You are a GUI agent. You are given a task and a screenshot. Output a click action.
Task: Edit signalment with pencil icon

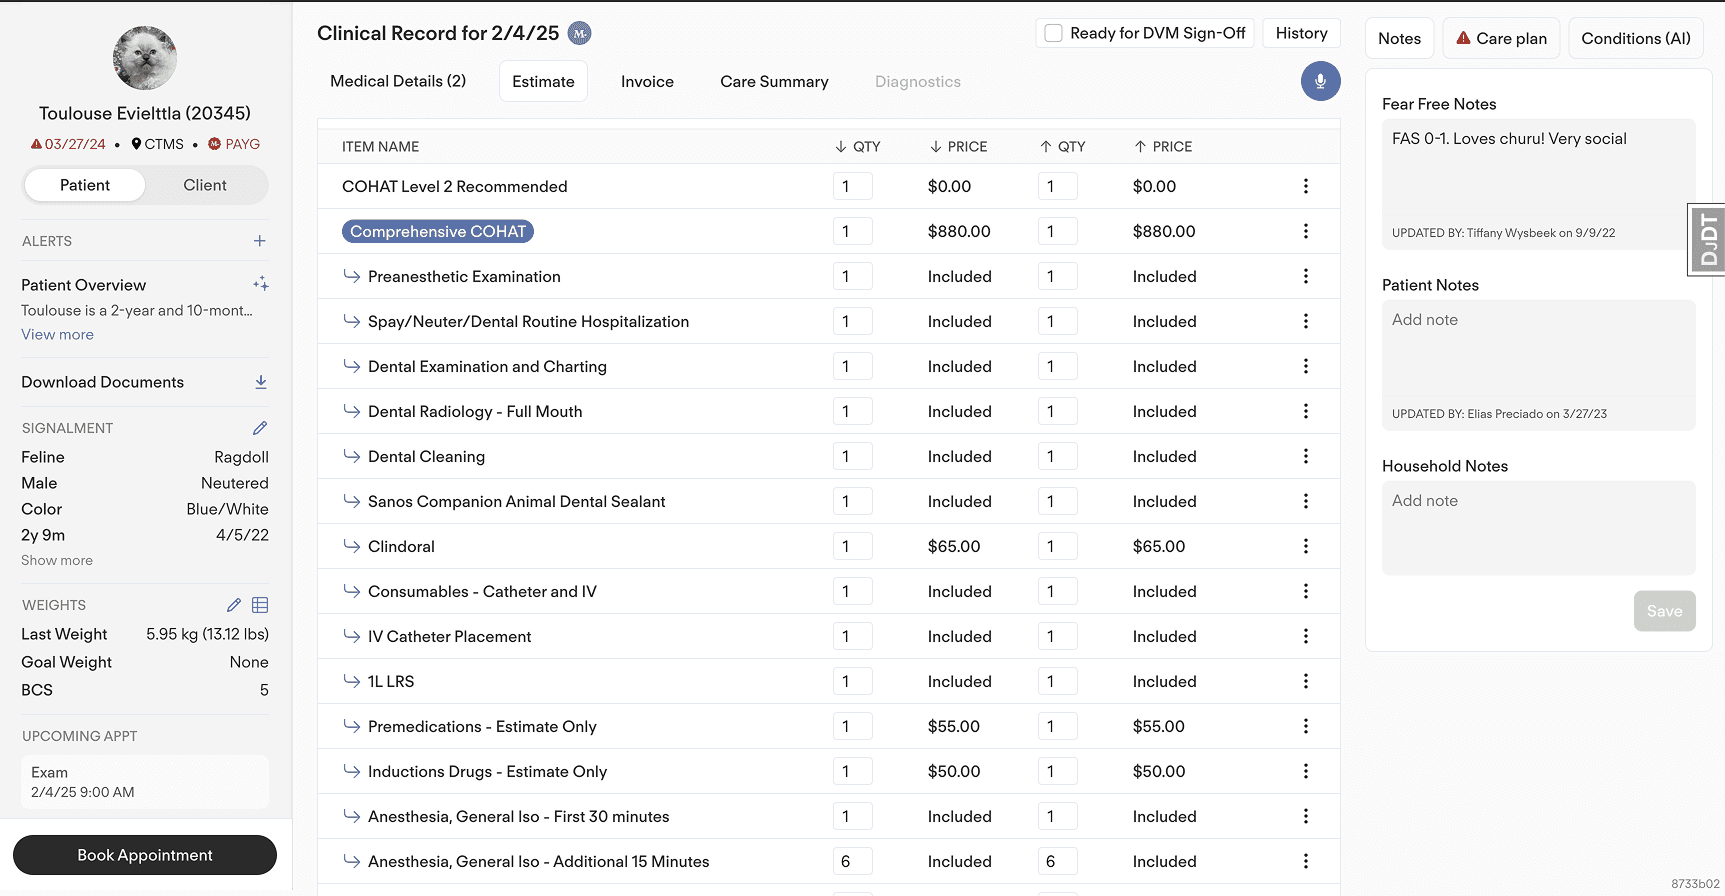[x=260, y=428]
